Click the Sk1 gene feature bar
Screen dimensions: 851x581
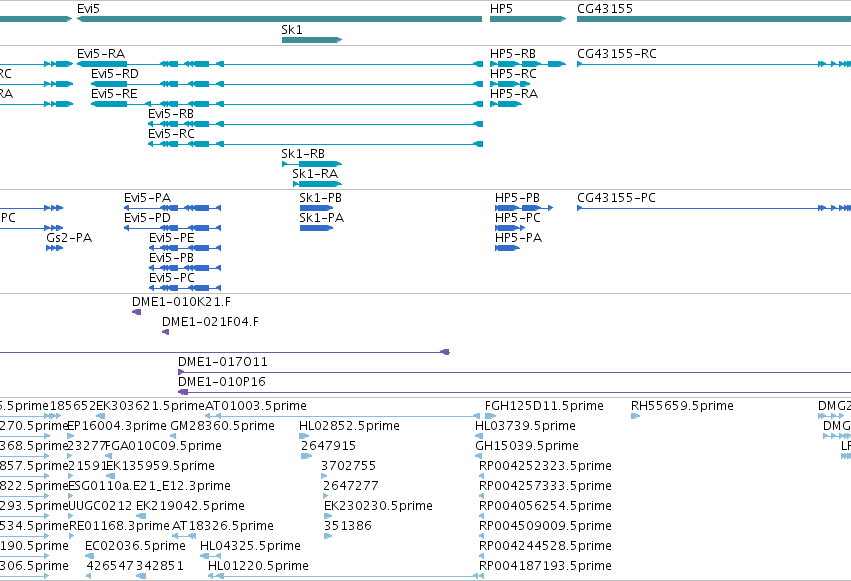(x=312, y=40)
